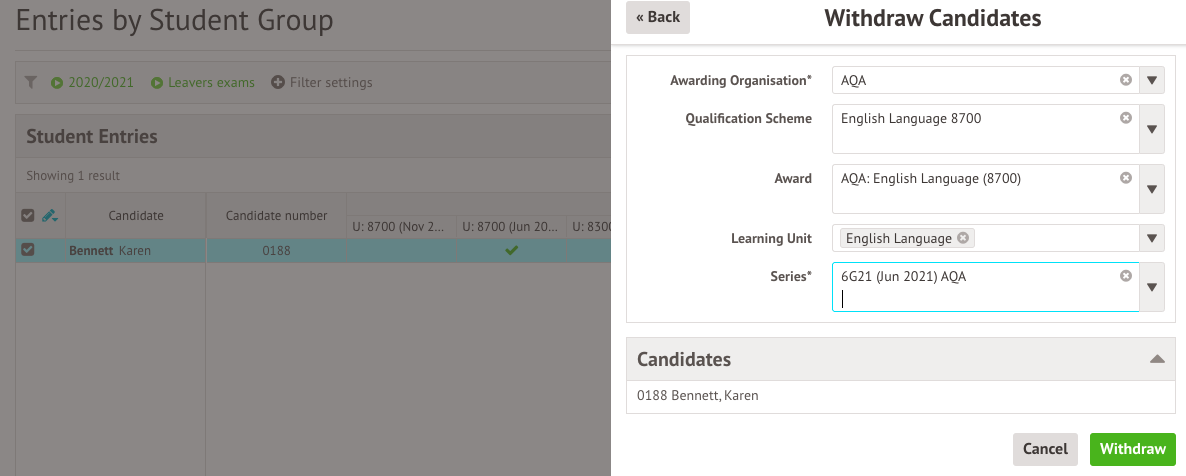Clear the Qualification Scheme selection
The width and height of the screenshot is (1186, 476).
click(1126, 118)
